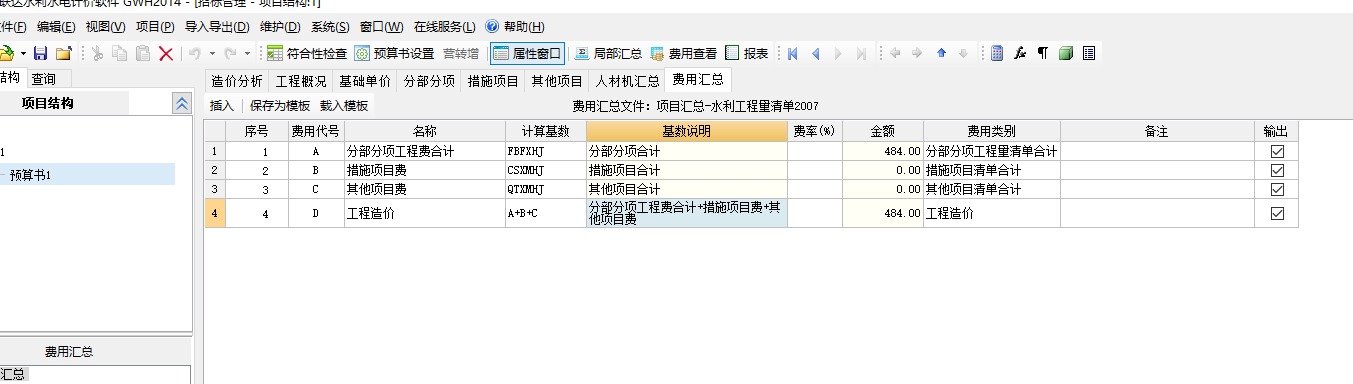Go to previous record navigation icon

pos(816,53)
